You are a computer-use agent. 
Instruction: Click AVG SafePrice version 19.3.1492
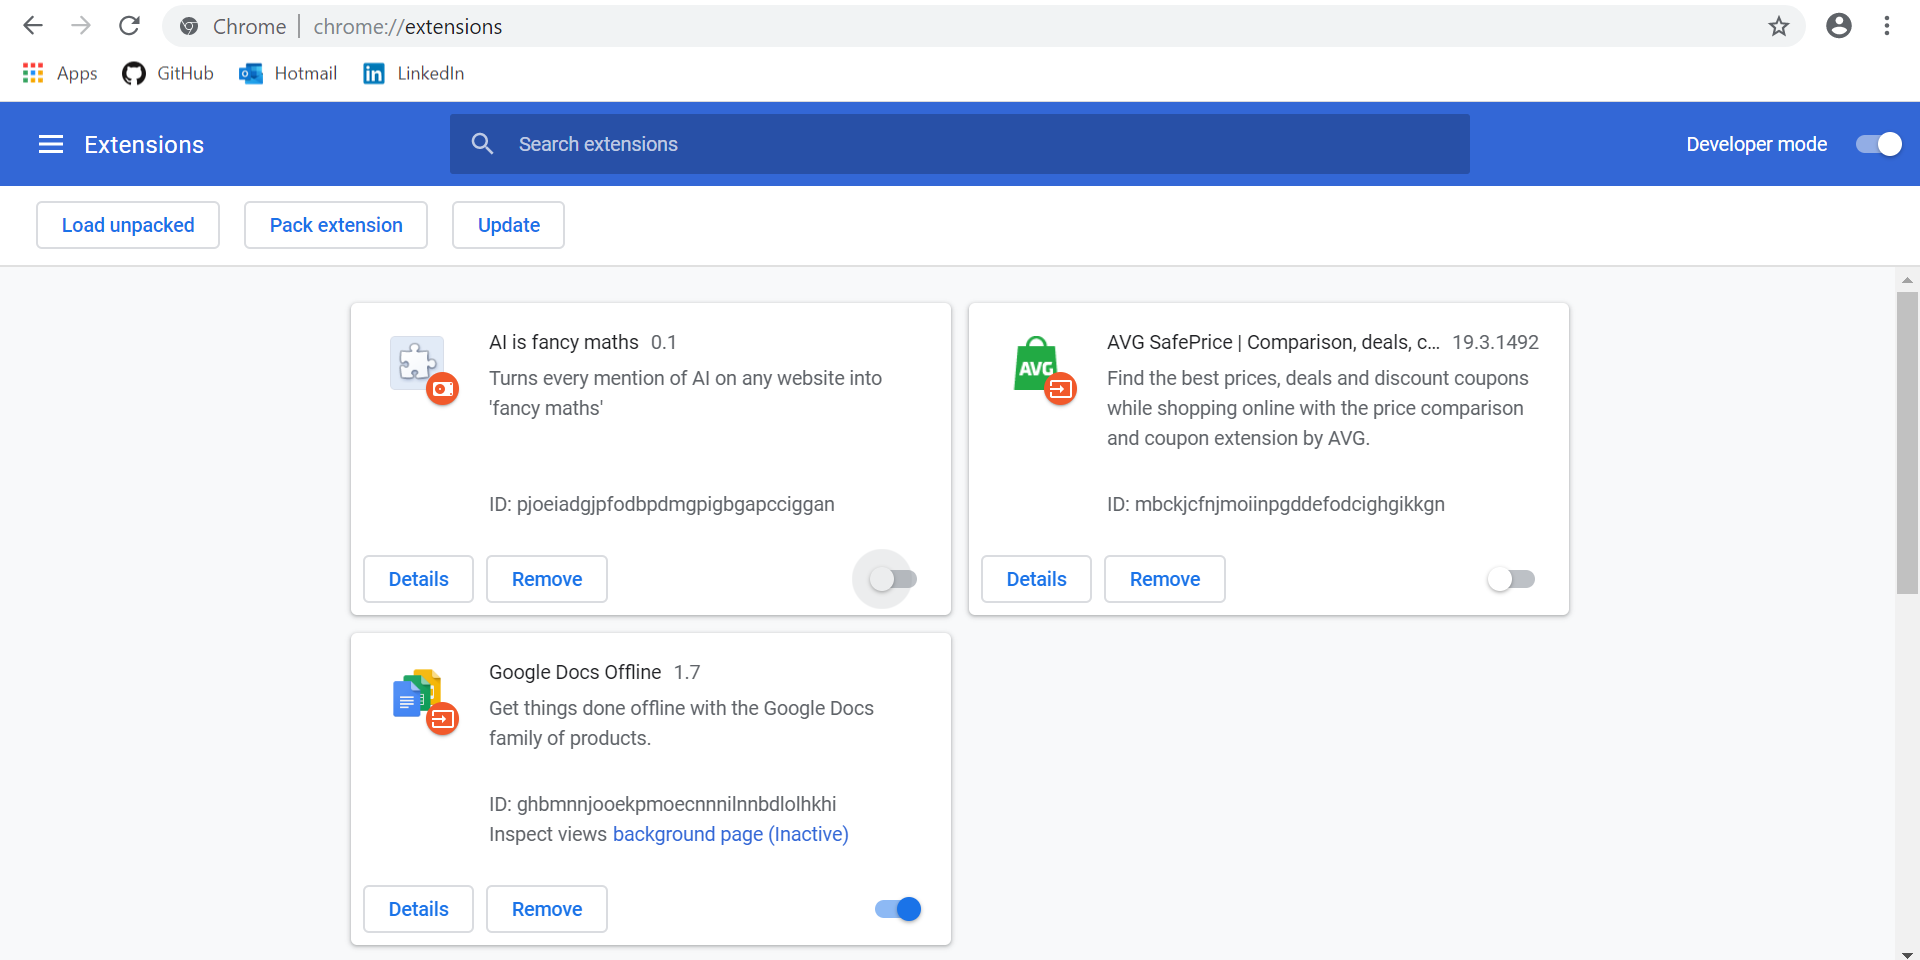pos(1495,342)
